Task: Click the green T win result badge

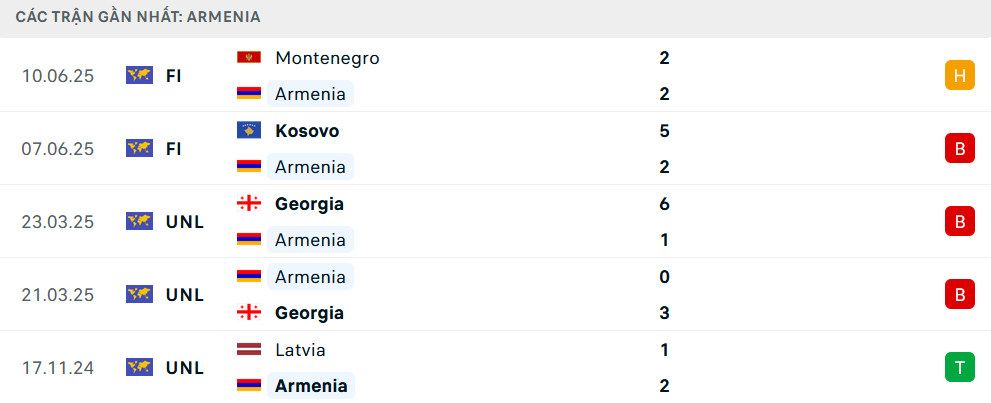Action: coord(959,367)
